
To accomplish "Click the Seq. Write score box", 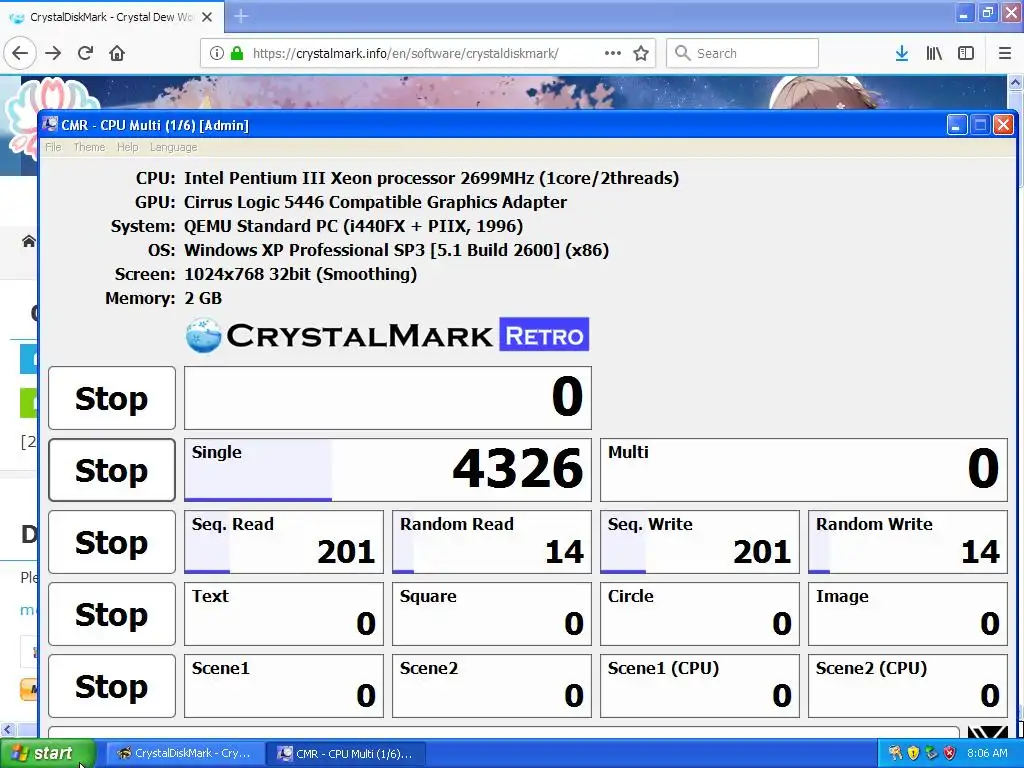I will click(x=699, y=542).
